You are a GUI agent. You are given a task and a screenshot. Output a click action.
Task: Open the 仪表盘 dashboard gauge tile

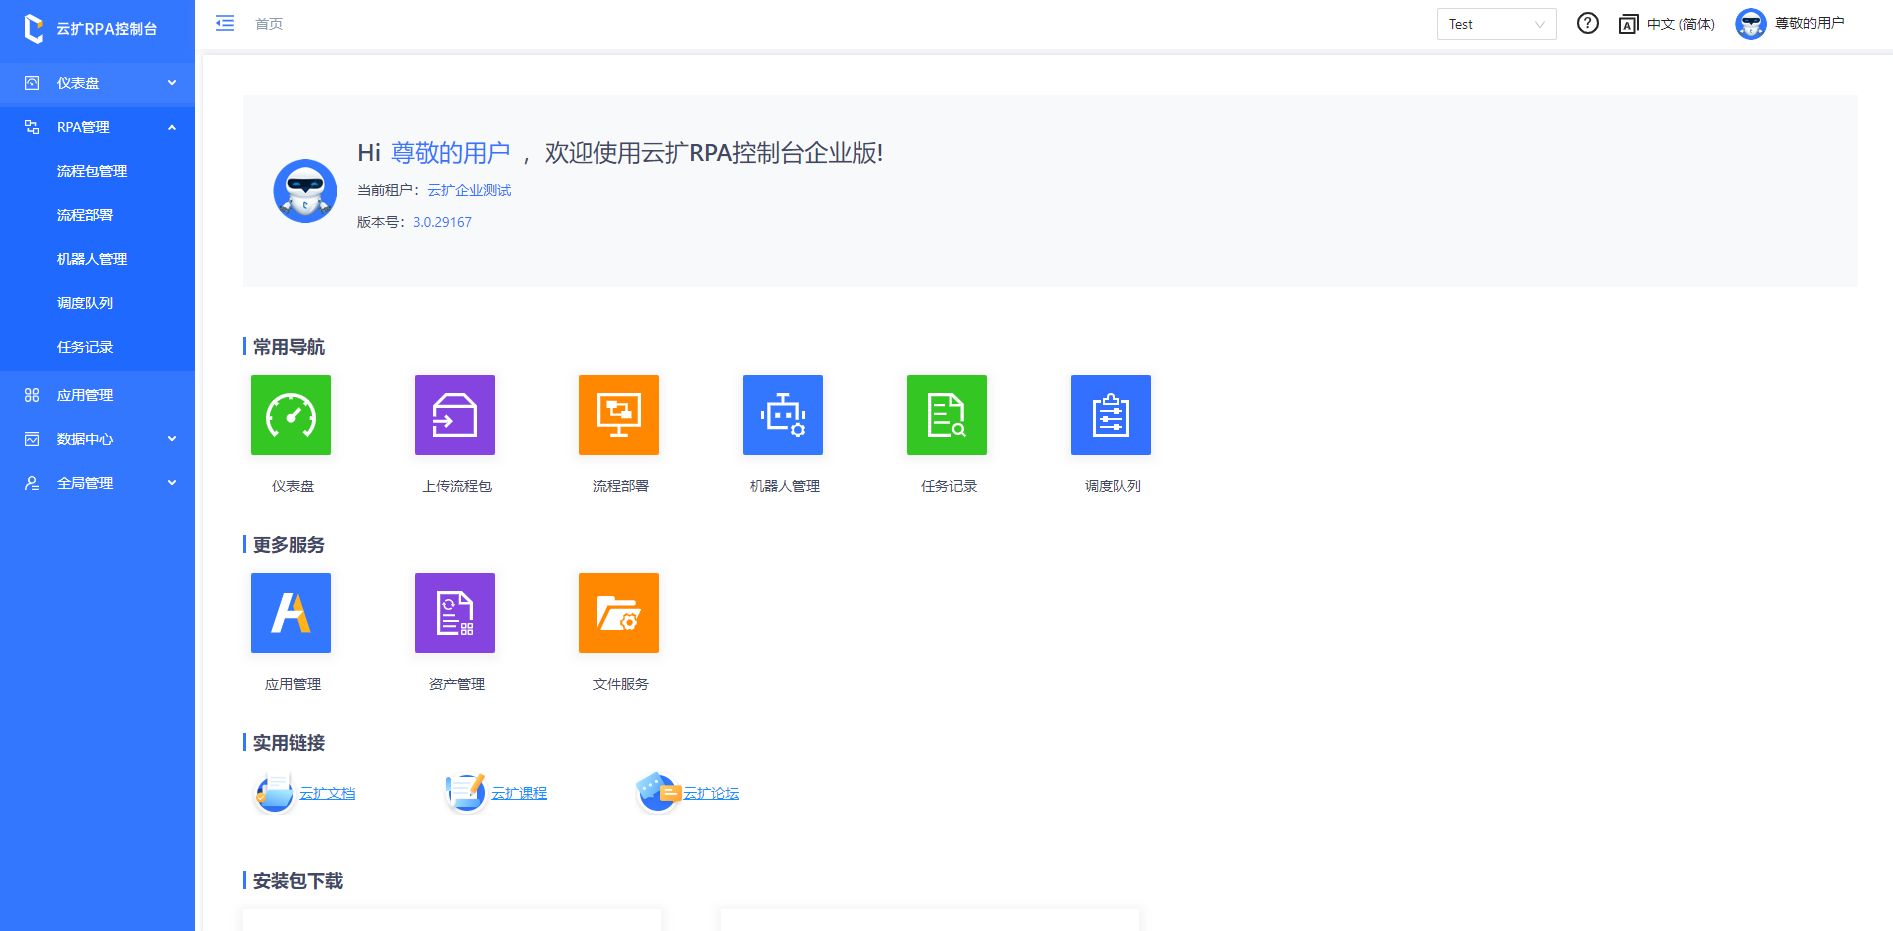291,415
